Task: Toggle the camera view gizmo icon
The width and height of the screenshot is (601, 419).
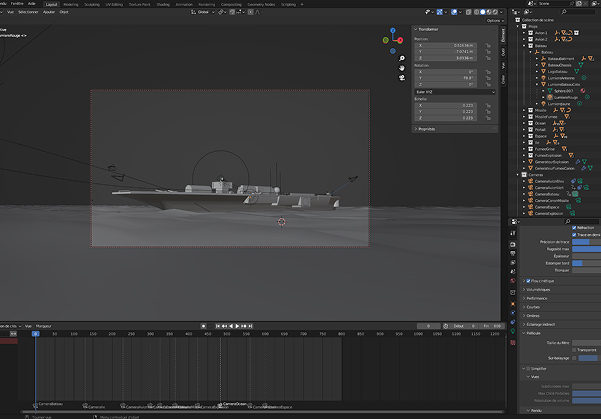Action: click(402, 78)
